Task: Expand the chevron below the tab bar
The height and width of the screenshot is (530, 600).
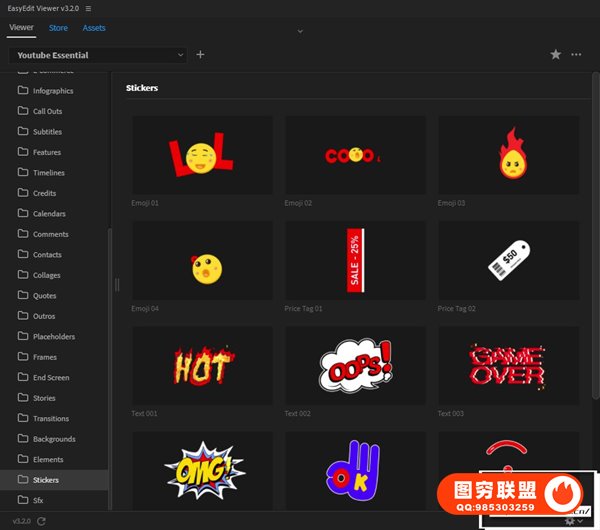Action: pos(299,31)
